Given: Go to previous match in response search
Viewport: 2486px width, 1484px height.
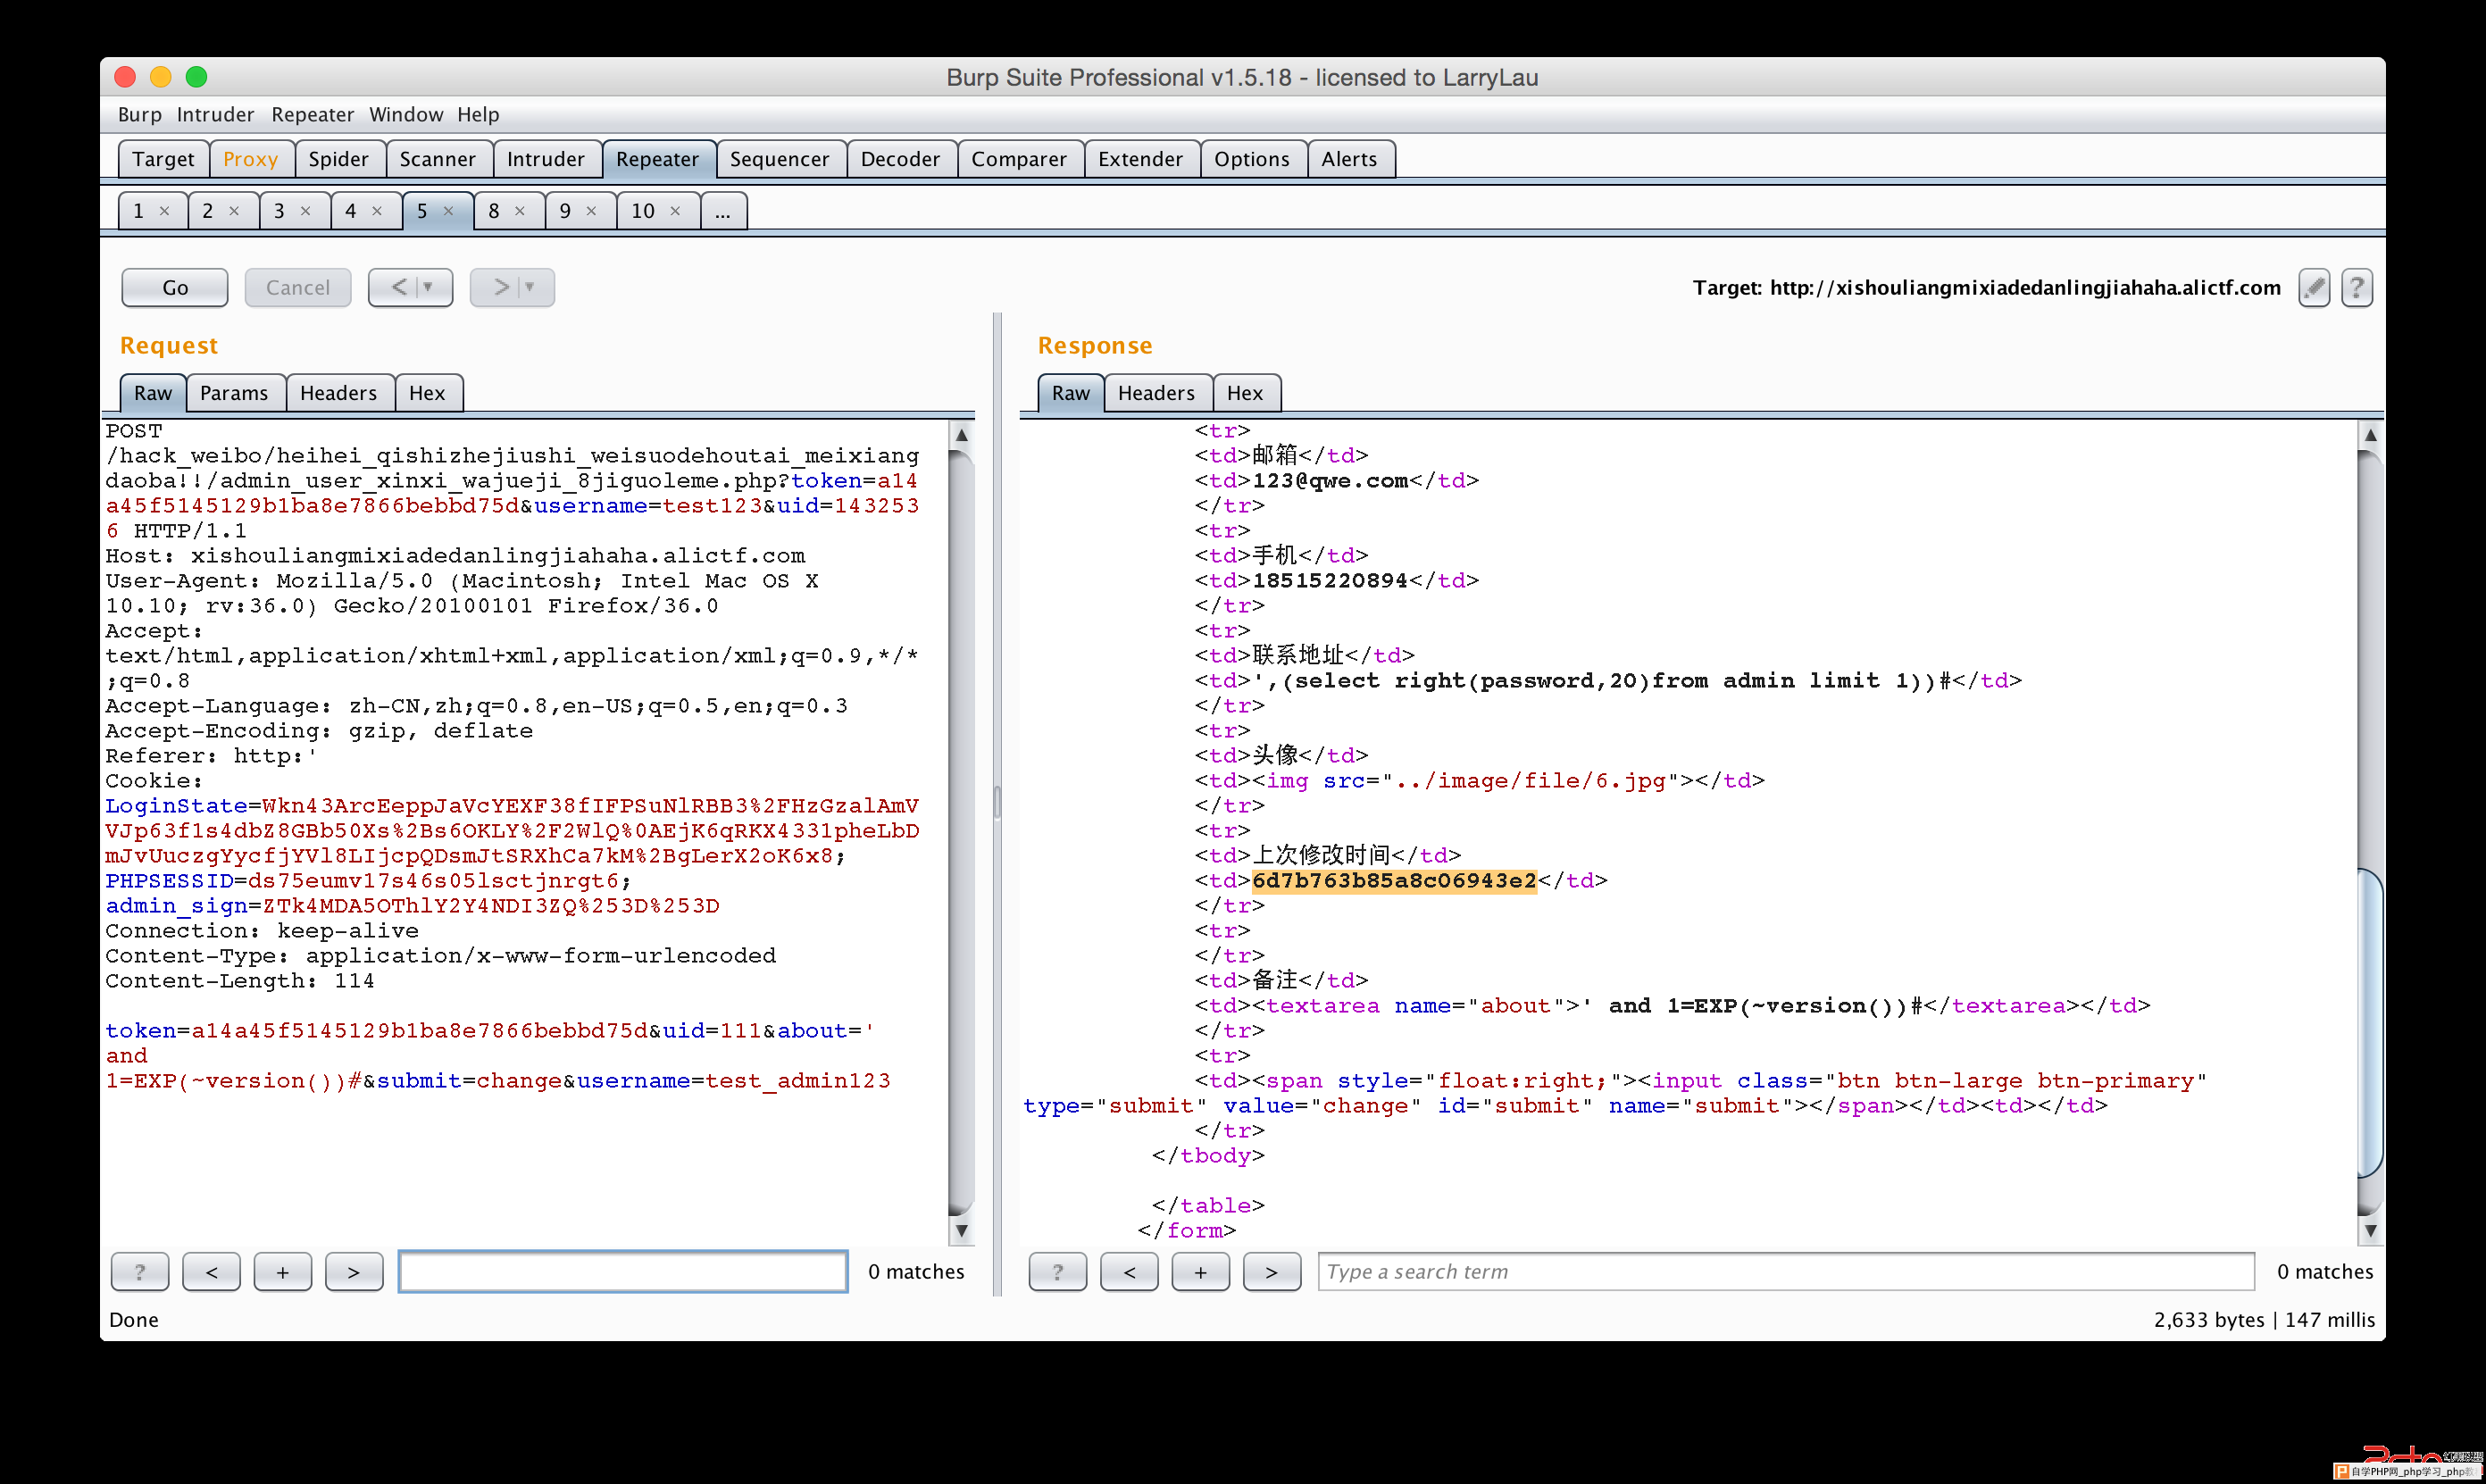Looking at the screenshot, I should [1130, 1272].
